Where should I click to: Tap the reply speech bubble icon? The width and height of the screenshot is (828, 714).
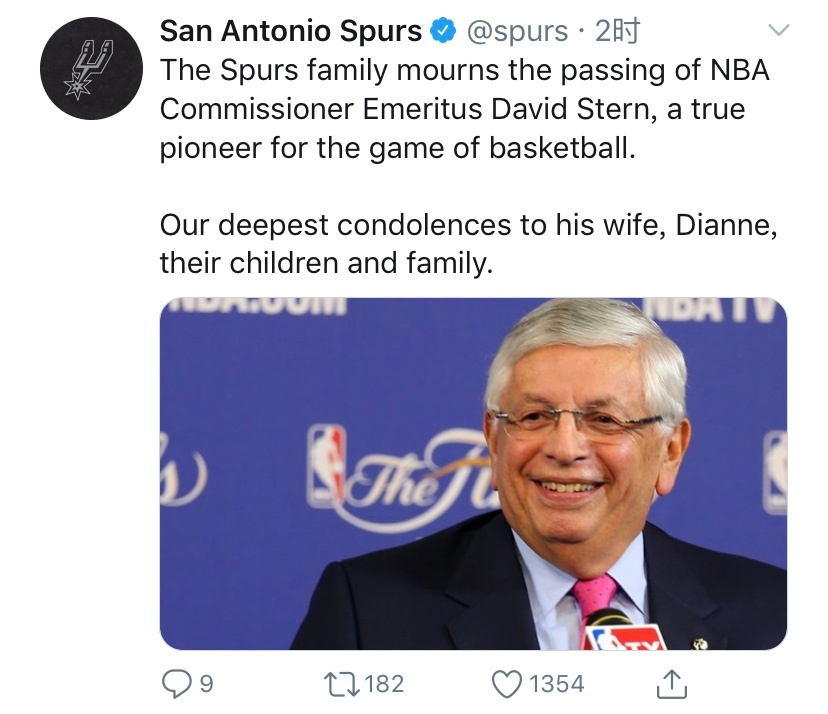pyautogui.click(x=176, y=683)
